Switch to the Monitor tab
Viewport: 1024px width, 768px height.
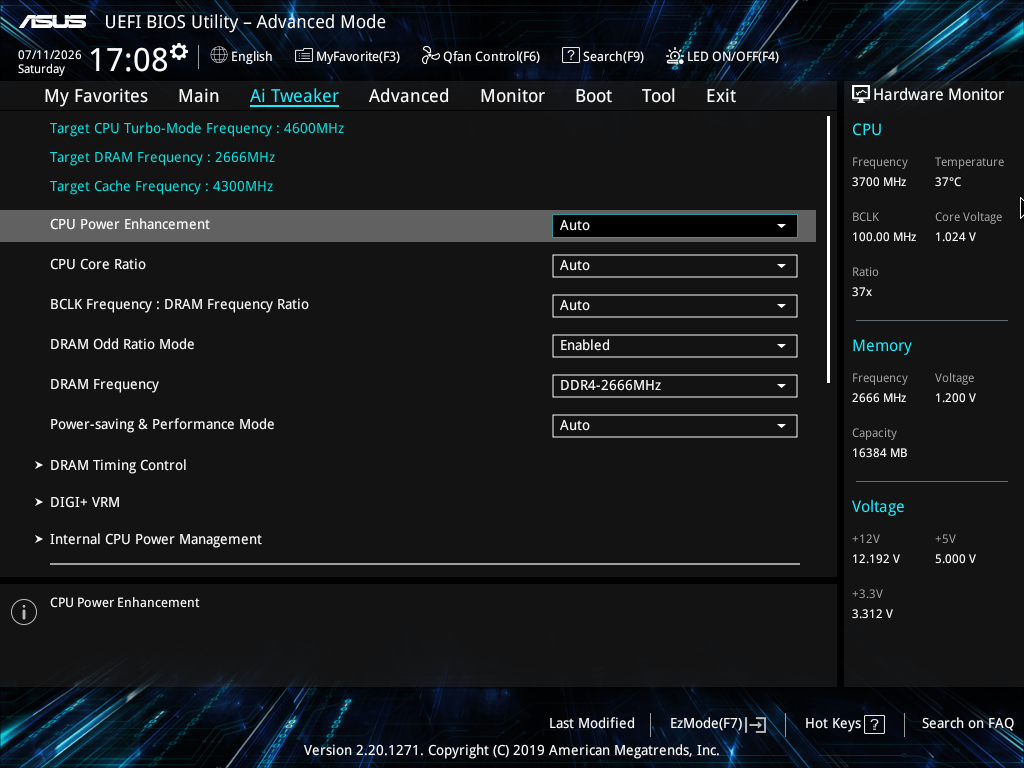pos(513,96)
